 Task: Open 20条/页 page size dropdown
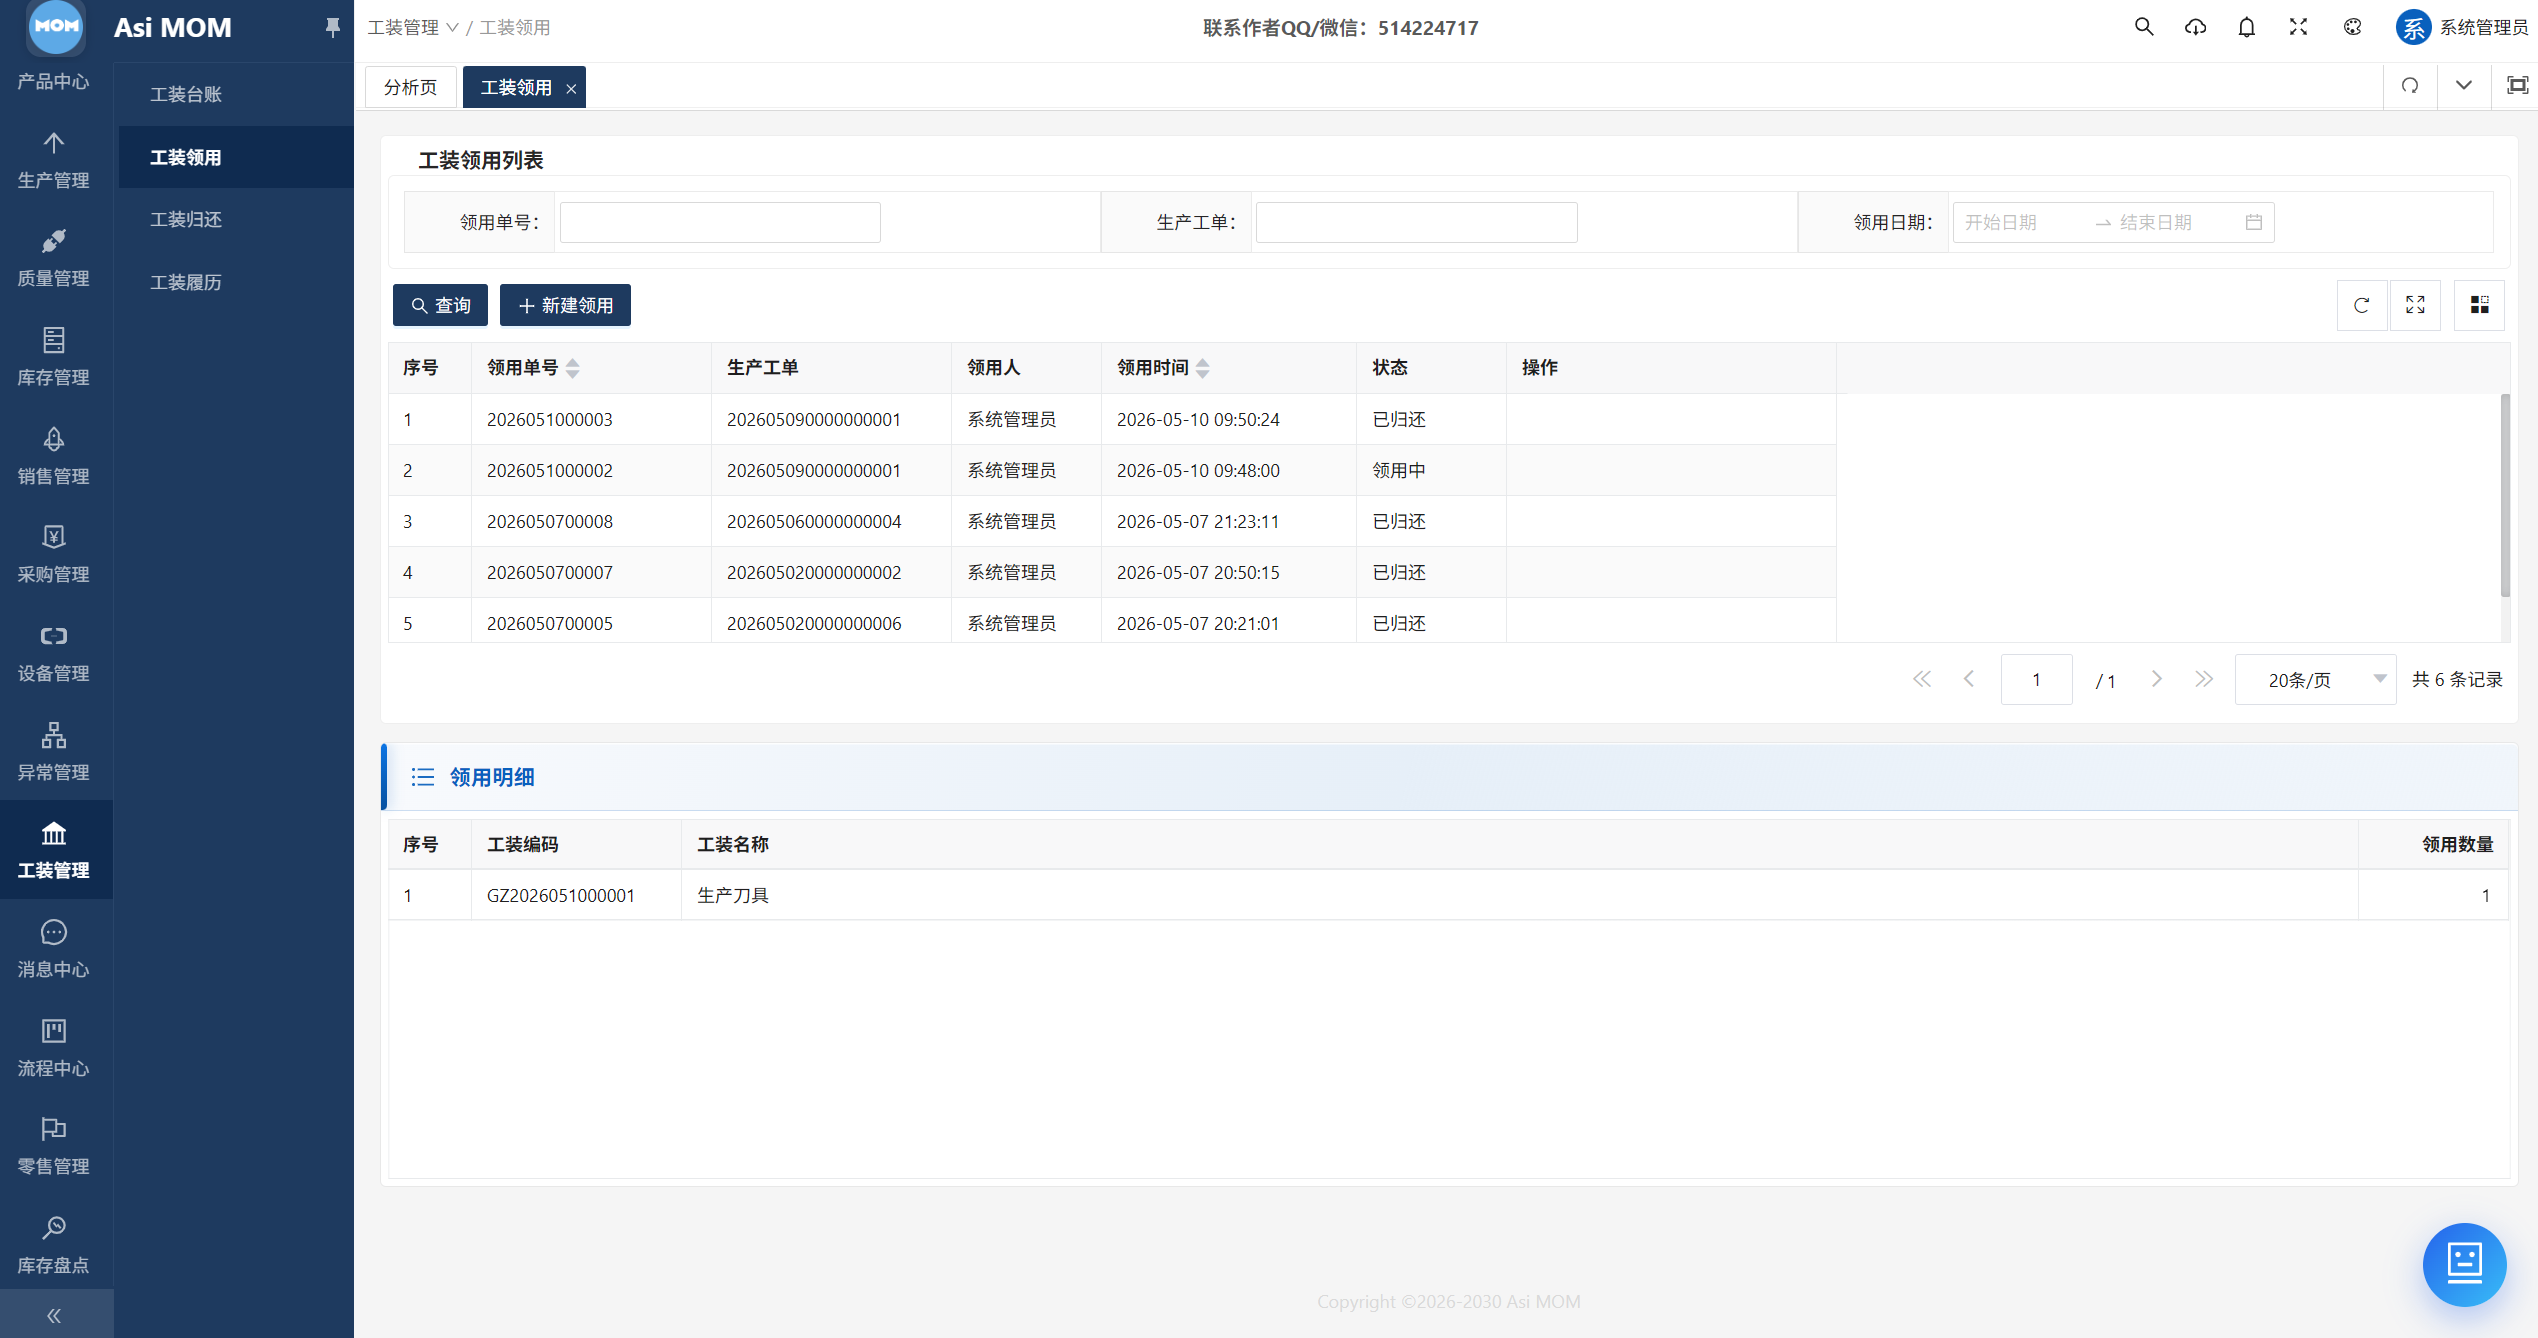[x=2316, y=680]
